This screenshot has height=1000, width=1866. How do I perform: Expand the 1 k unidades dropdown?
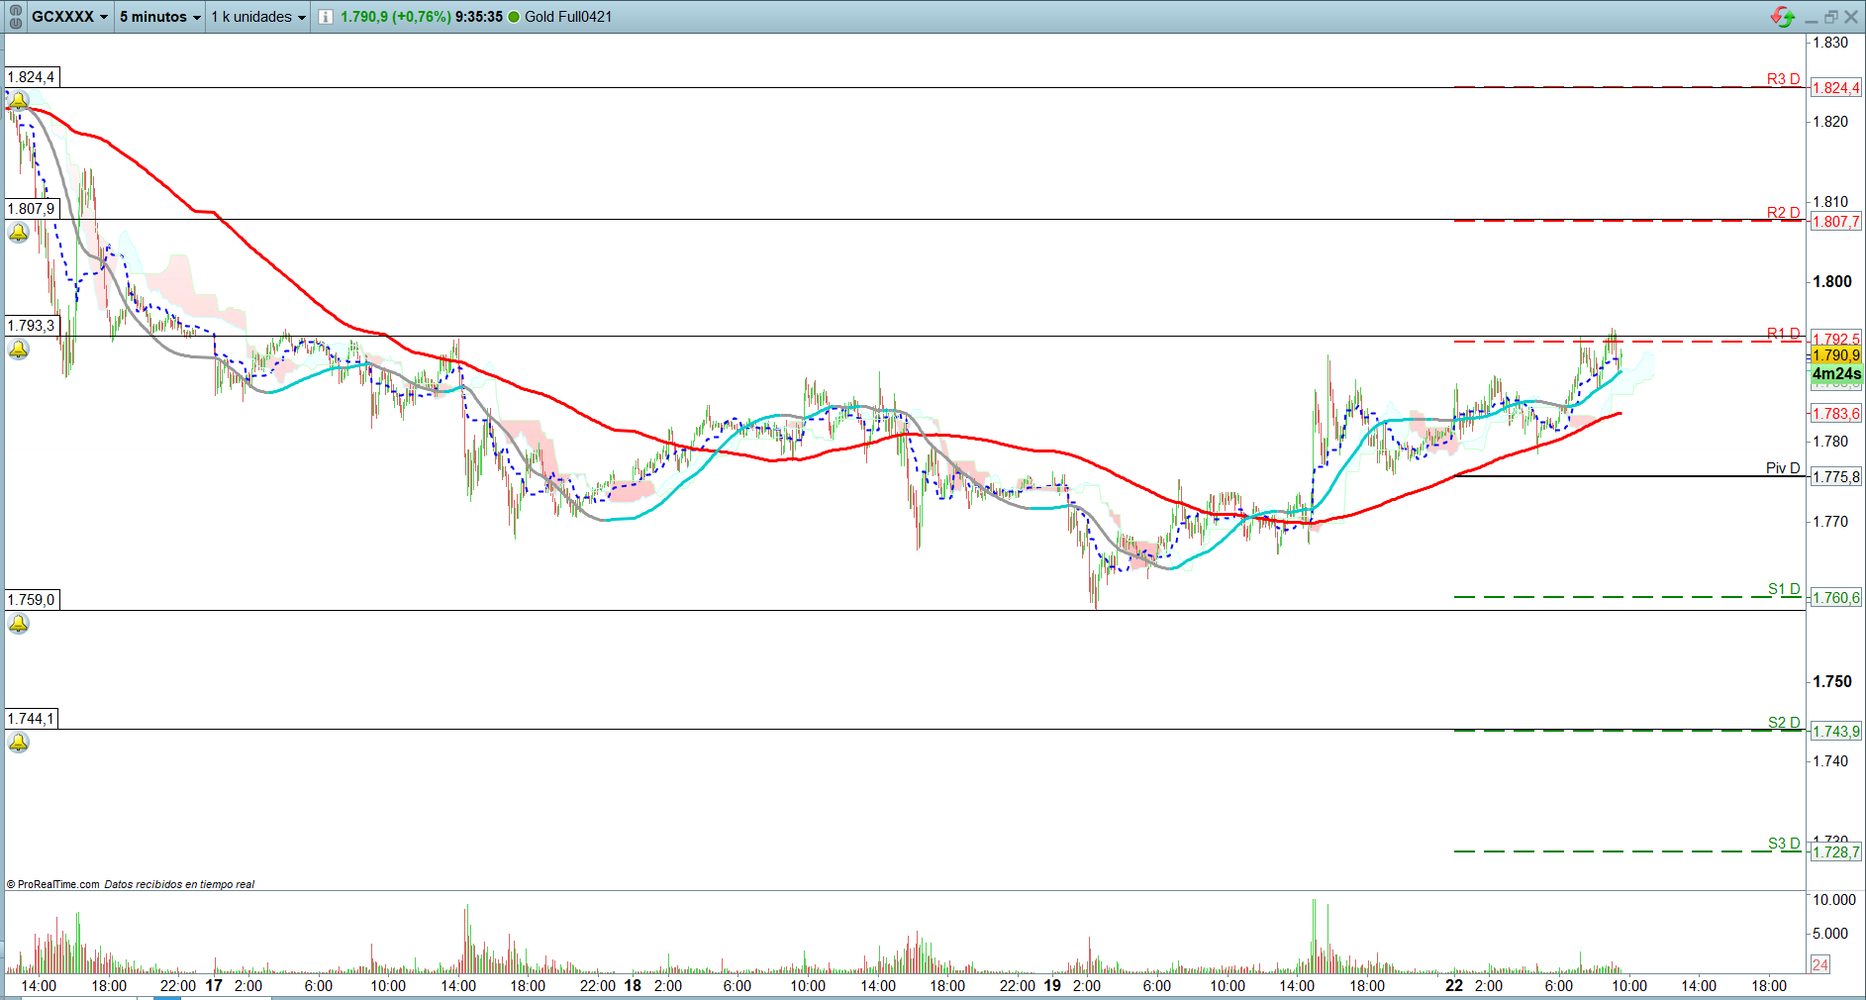pyautogui.click(x=258, y=17)
